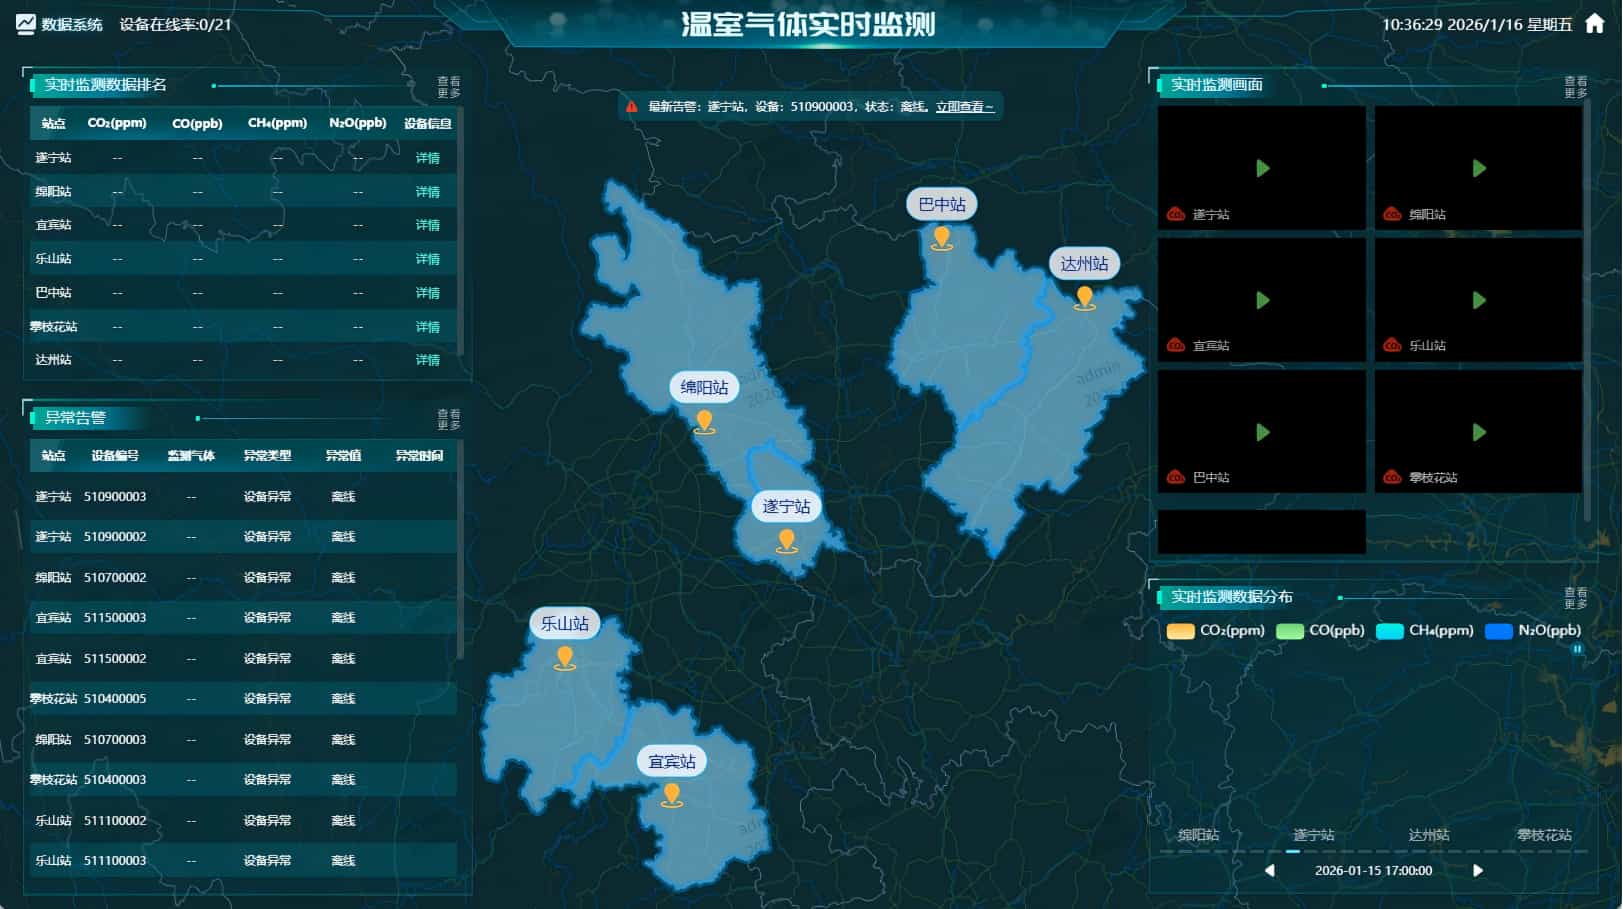The width and height of the screenshot is (1623, 909).
Task: Play the 绵阳站 video feed
Action: (1478, 170)
